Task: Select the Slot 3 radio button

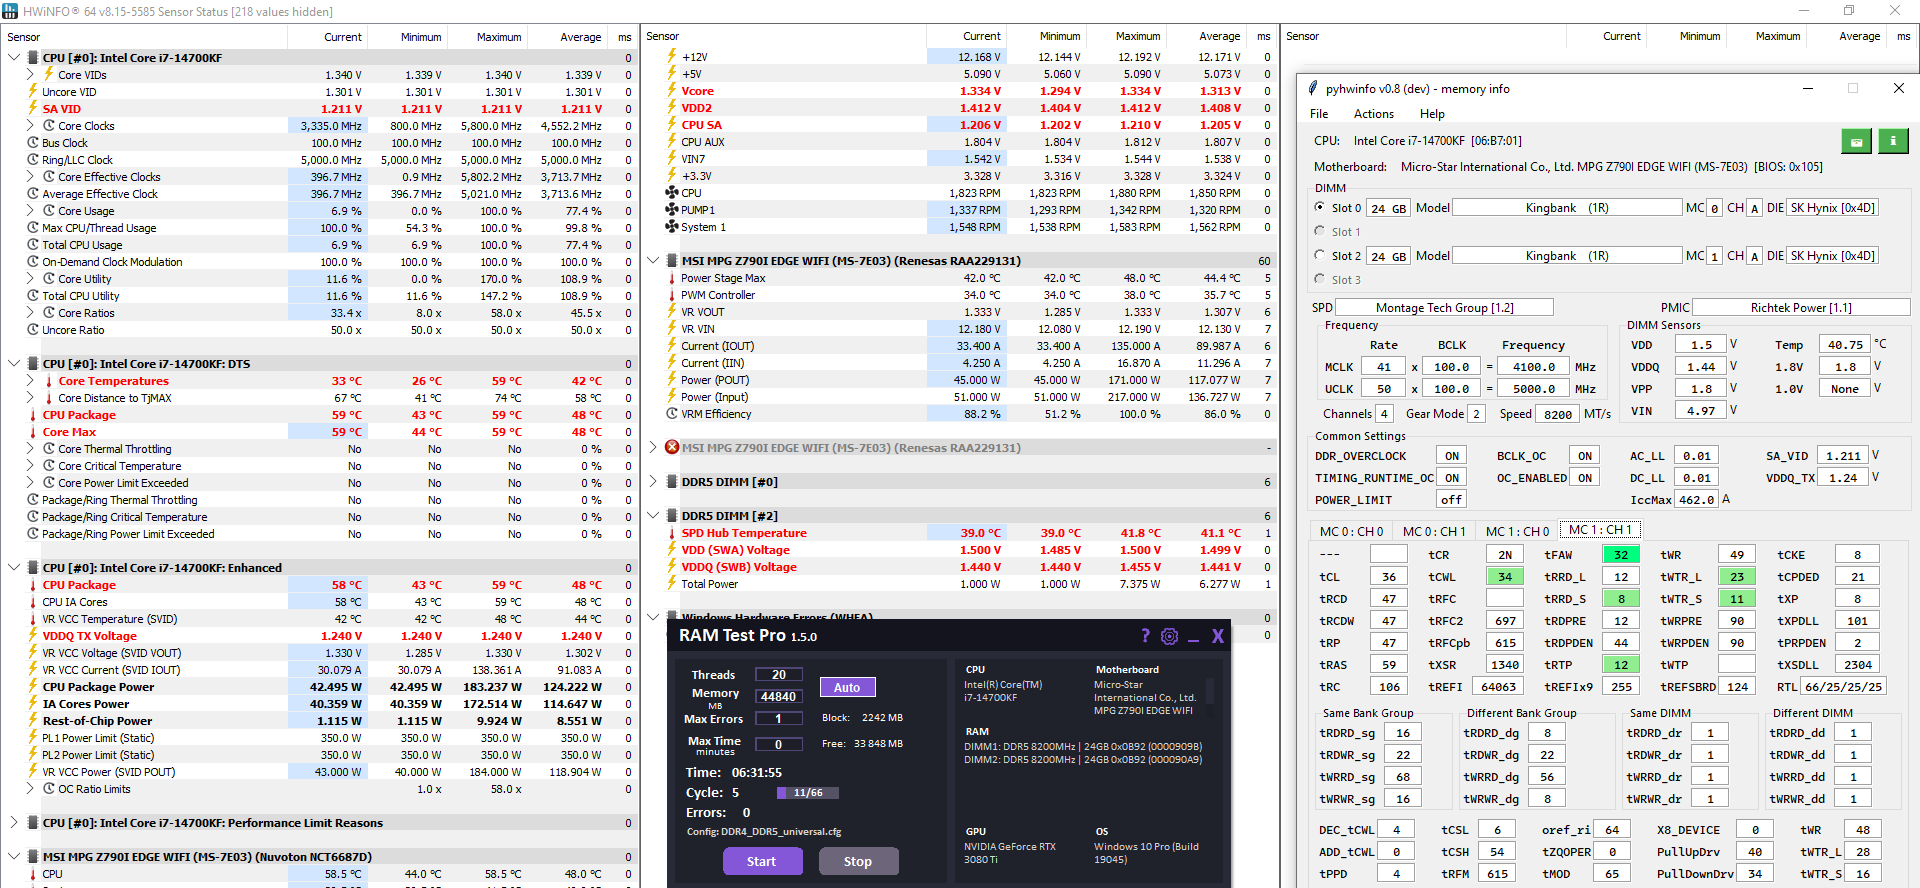Action: click(1320, 279)
